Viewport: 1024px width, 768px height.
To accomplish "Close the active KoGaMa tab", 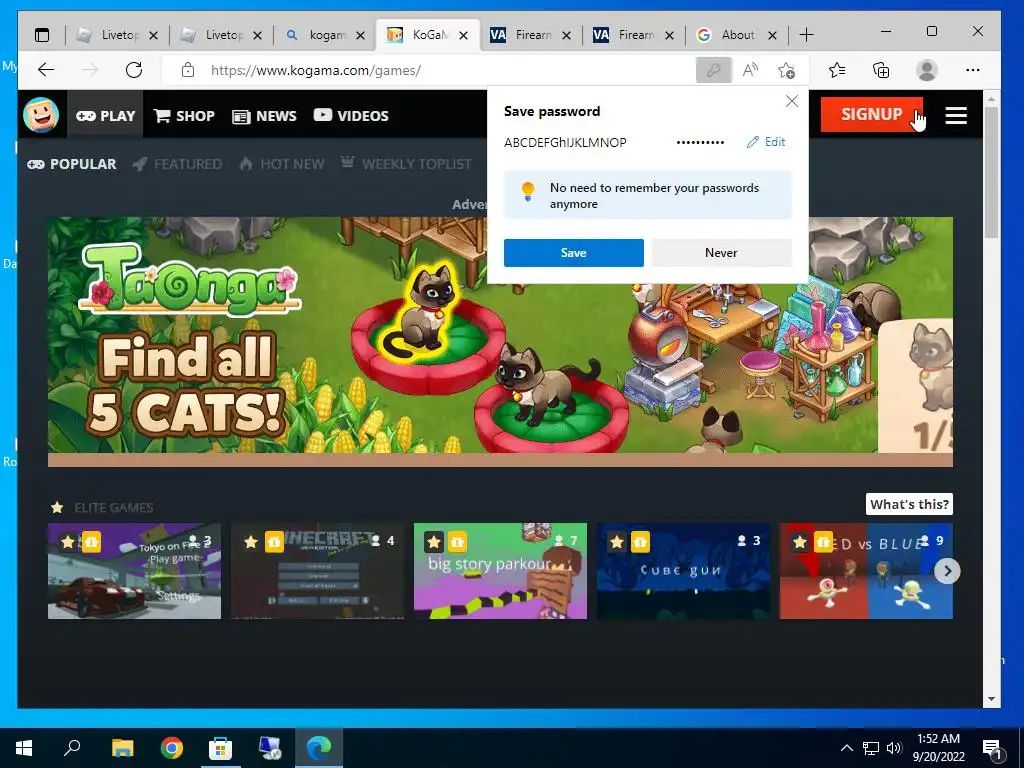I will pos(463,35).
